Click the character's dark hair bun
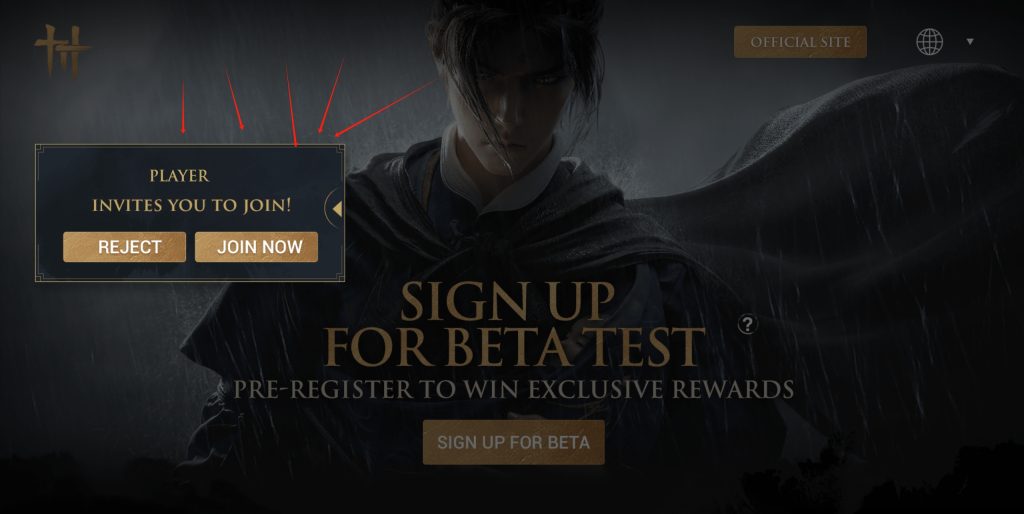1024x514 pixels. tap(516, 20)
